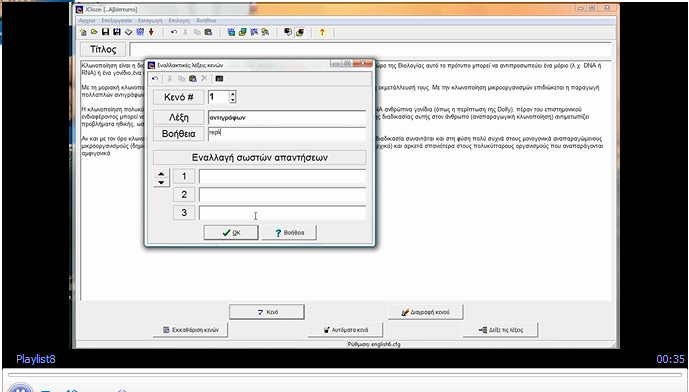Click Cut icon in the alternate words dialog
The width and height of the screenshot is (689, 392).
pyautogui.click(x=170, y=79)
